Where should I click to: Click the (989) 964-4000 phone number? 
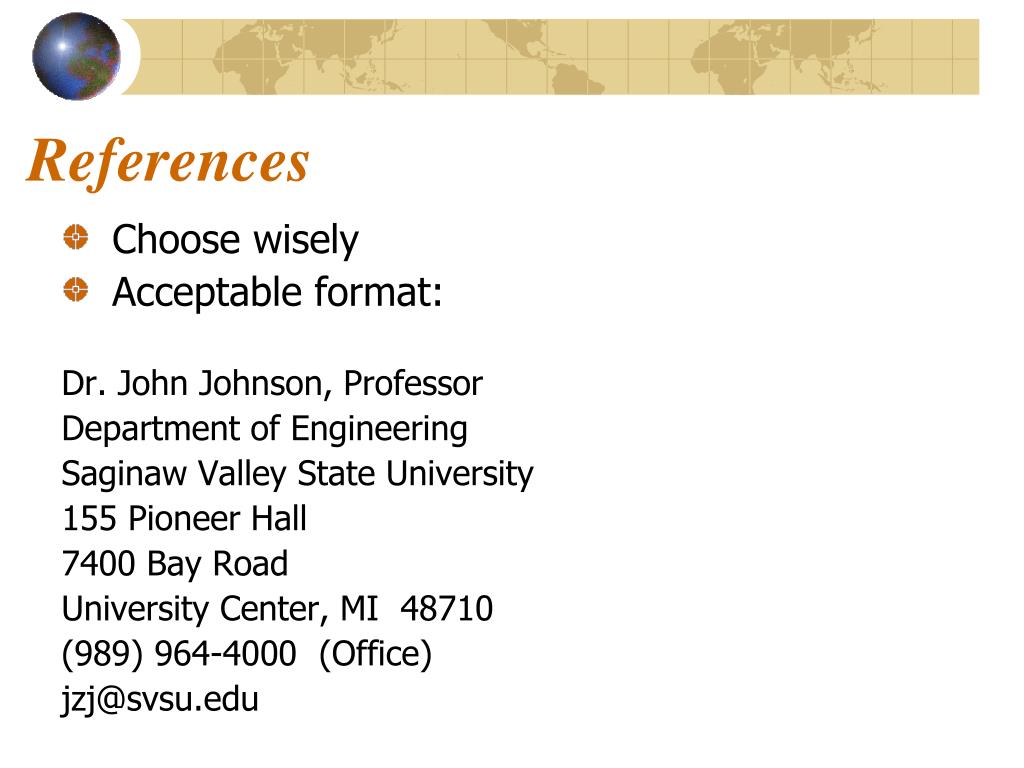(179, 654)
